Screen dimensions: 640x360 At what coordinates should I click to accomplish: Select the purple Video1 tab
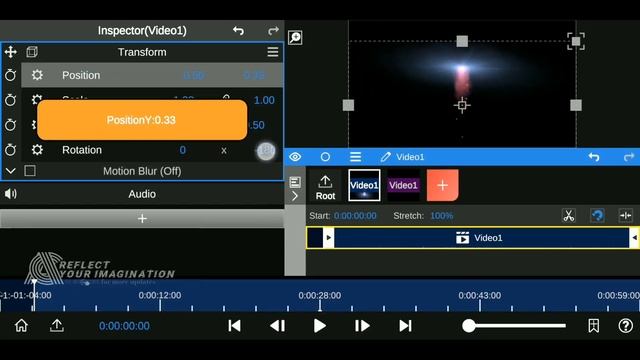click(x=403, y=185)
